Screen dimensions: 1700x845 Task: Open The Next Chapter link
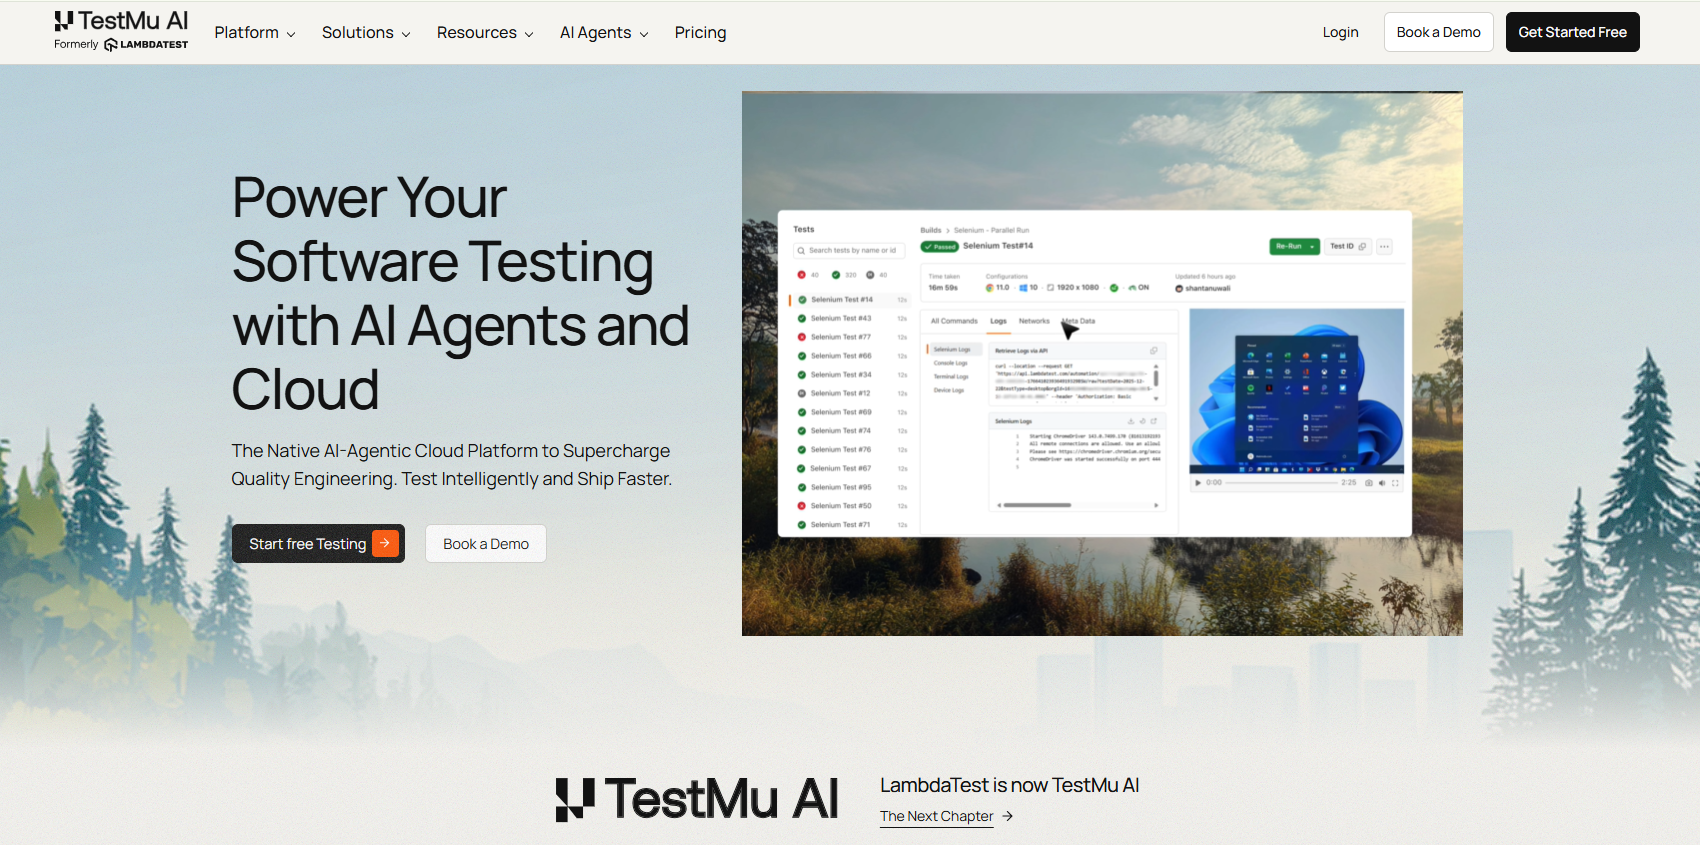(x=936, y=816)
